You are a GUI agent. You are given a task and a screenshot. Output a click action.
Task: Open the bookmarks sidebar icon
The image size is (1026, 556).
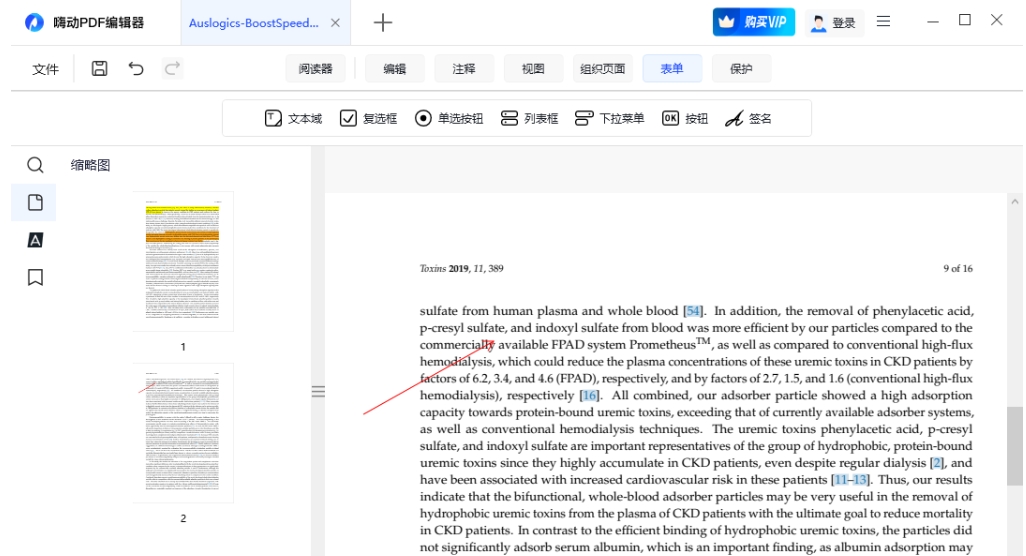coord(35,277)
